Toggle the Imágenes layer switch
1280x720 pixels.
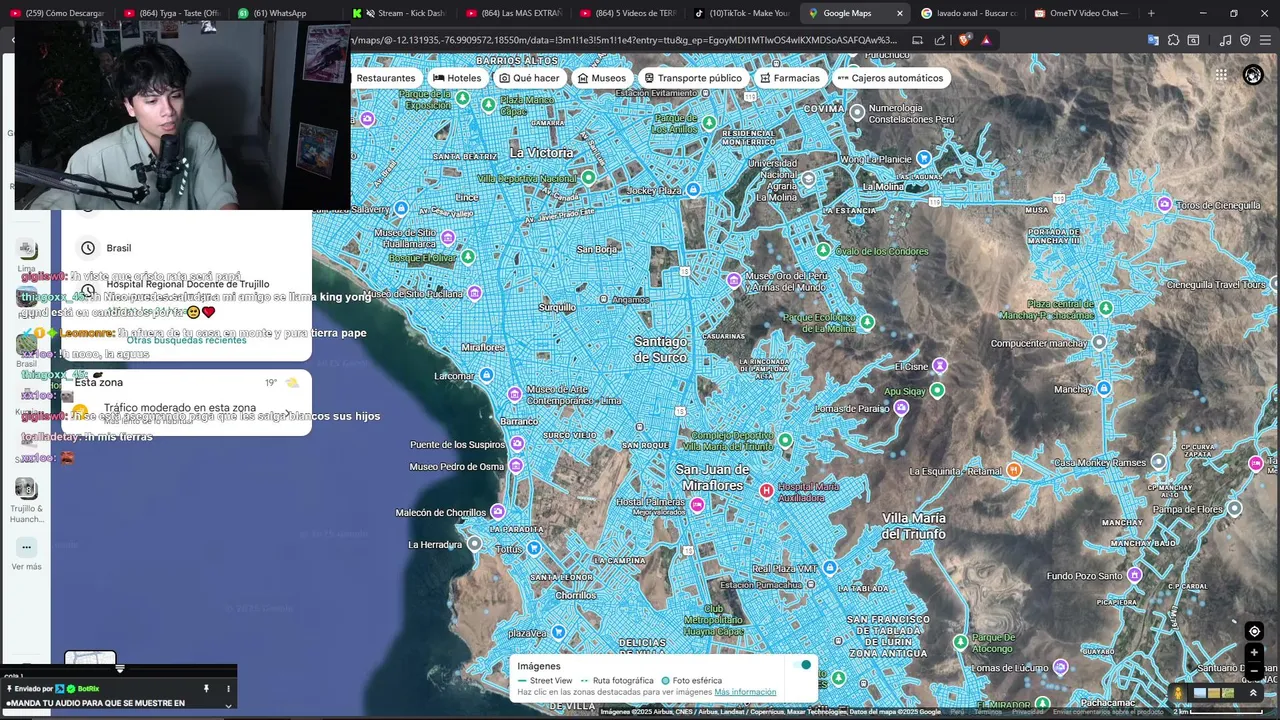pos(800,666)
